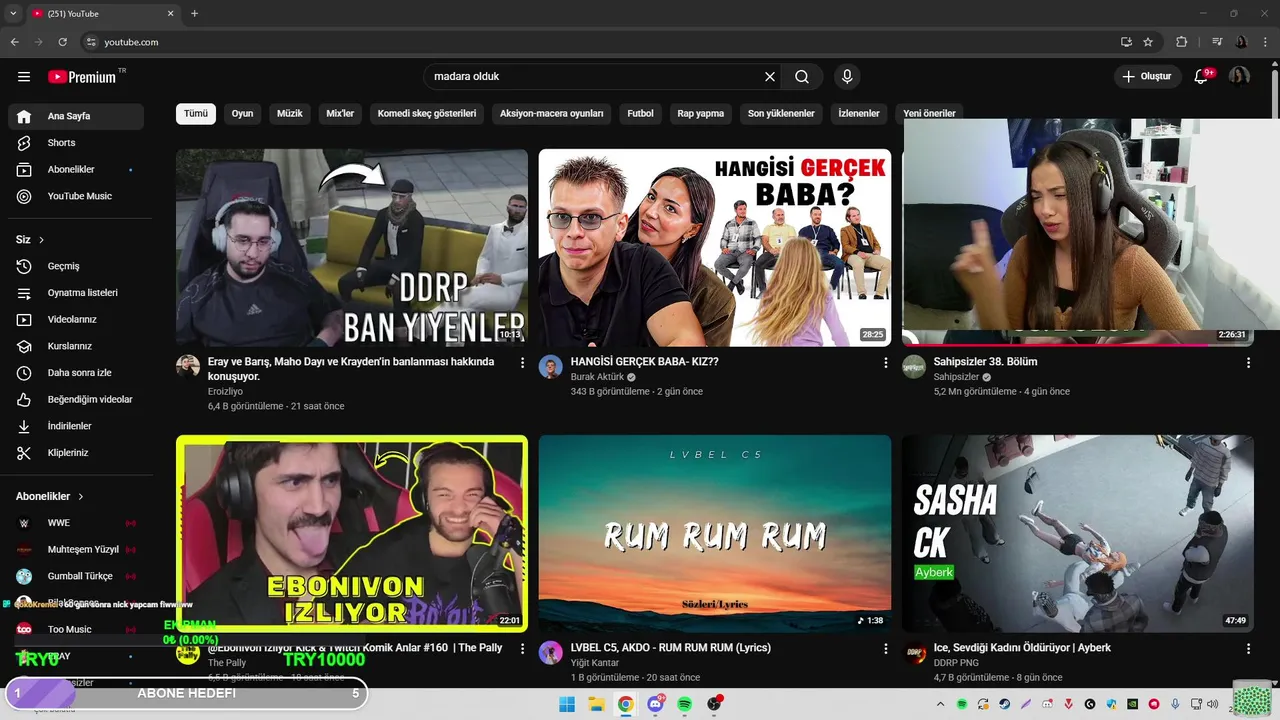The width and height of the screenshot is (1280, 720).
Task: Click the Chrome address bar URL
Action: pos(131,42)
